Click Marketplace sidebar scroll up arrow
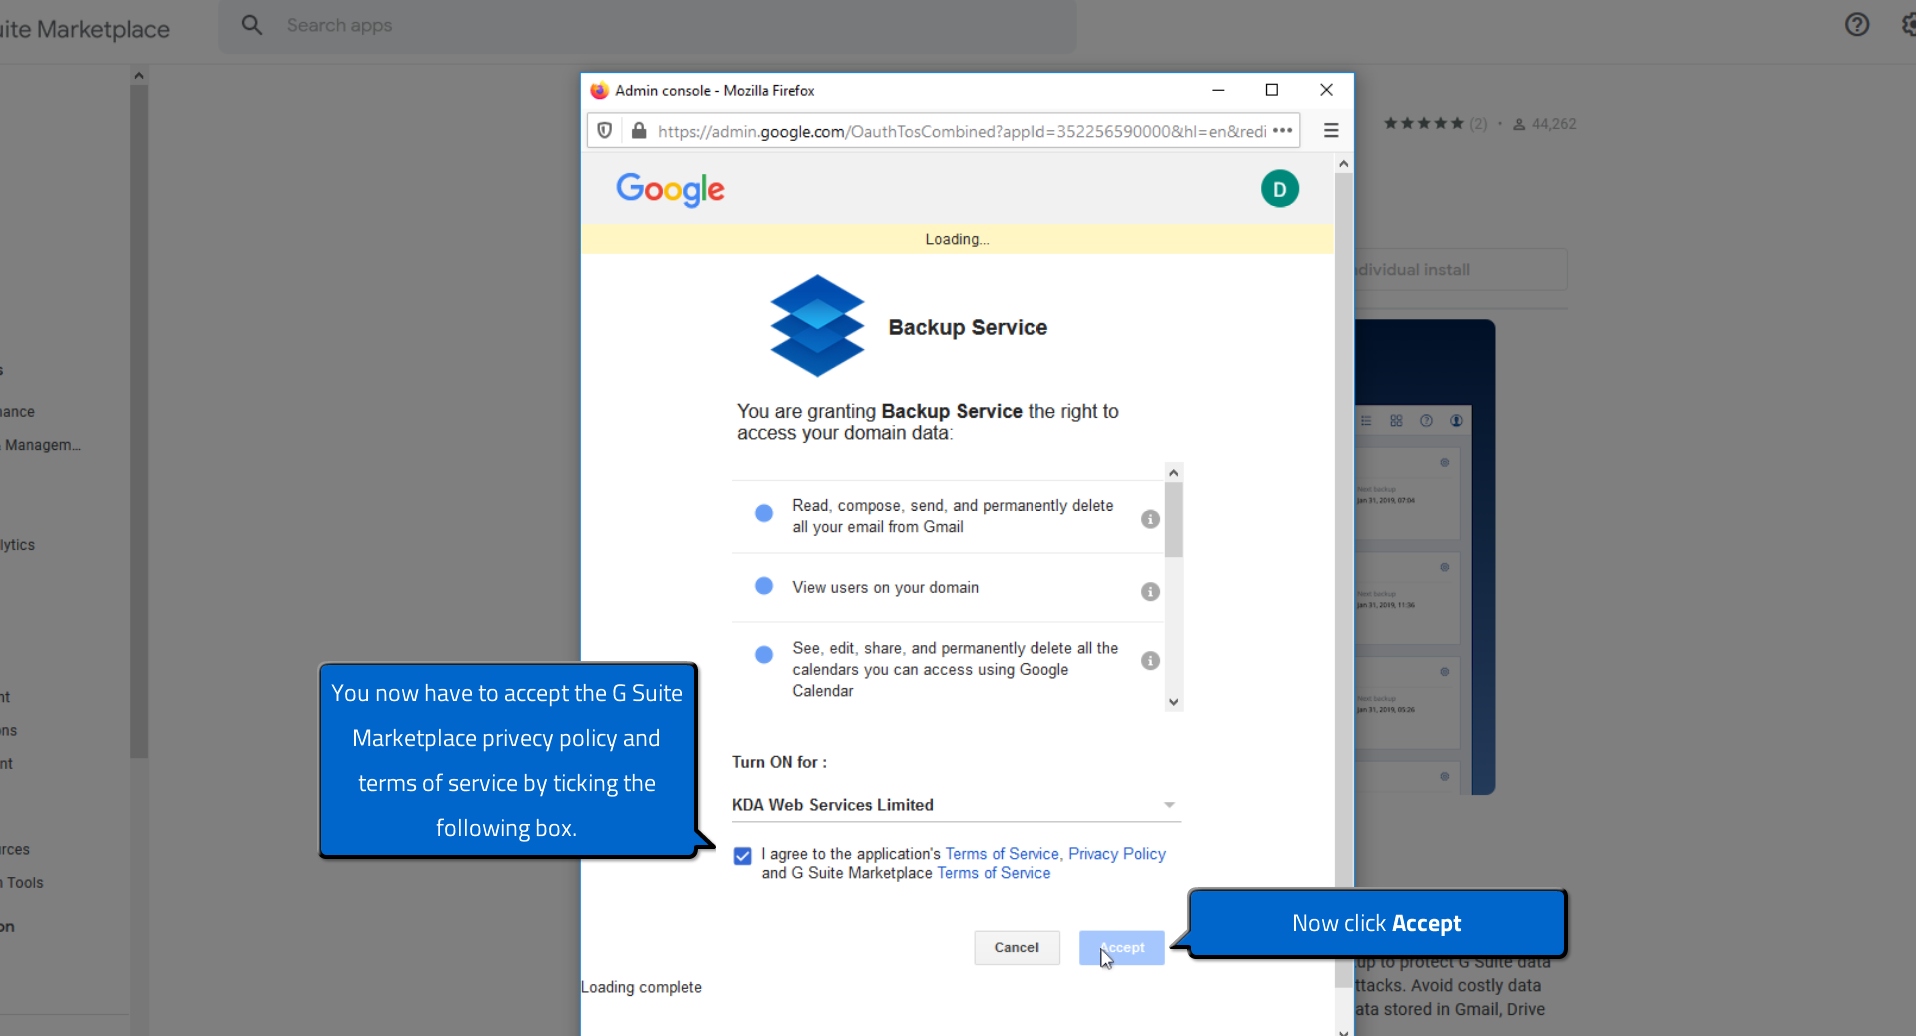1916x1036 pixels. (139, 76)
